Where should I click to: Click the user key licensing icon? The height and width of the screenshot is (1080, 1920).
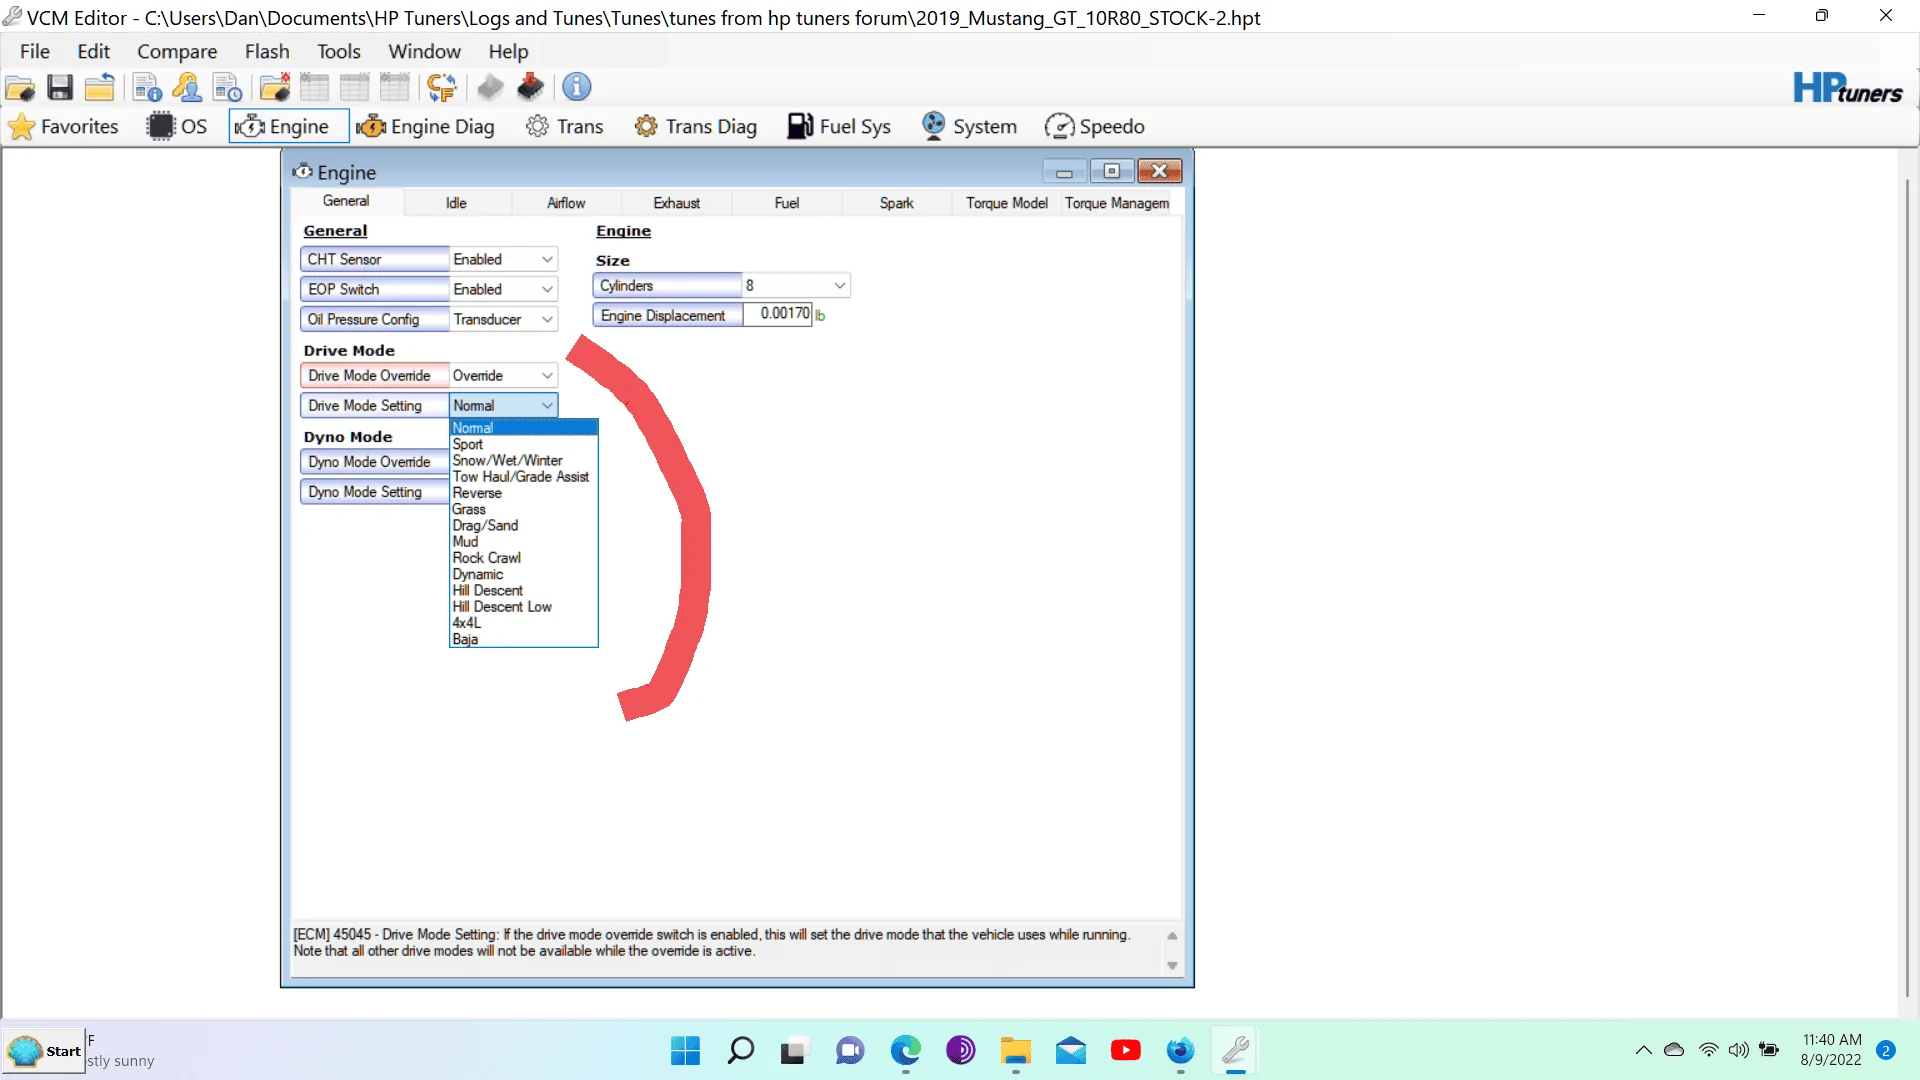coord(187,88)
